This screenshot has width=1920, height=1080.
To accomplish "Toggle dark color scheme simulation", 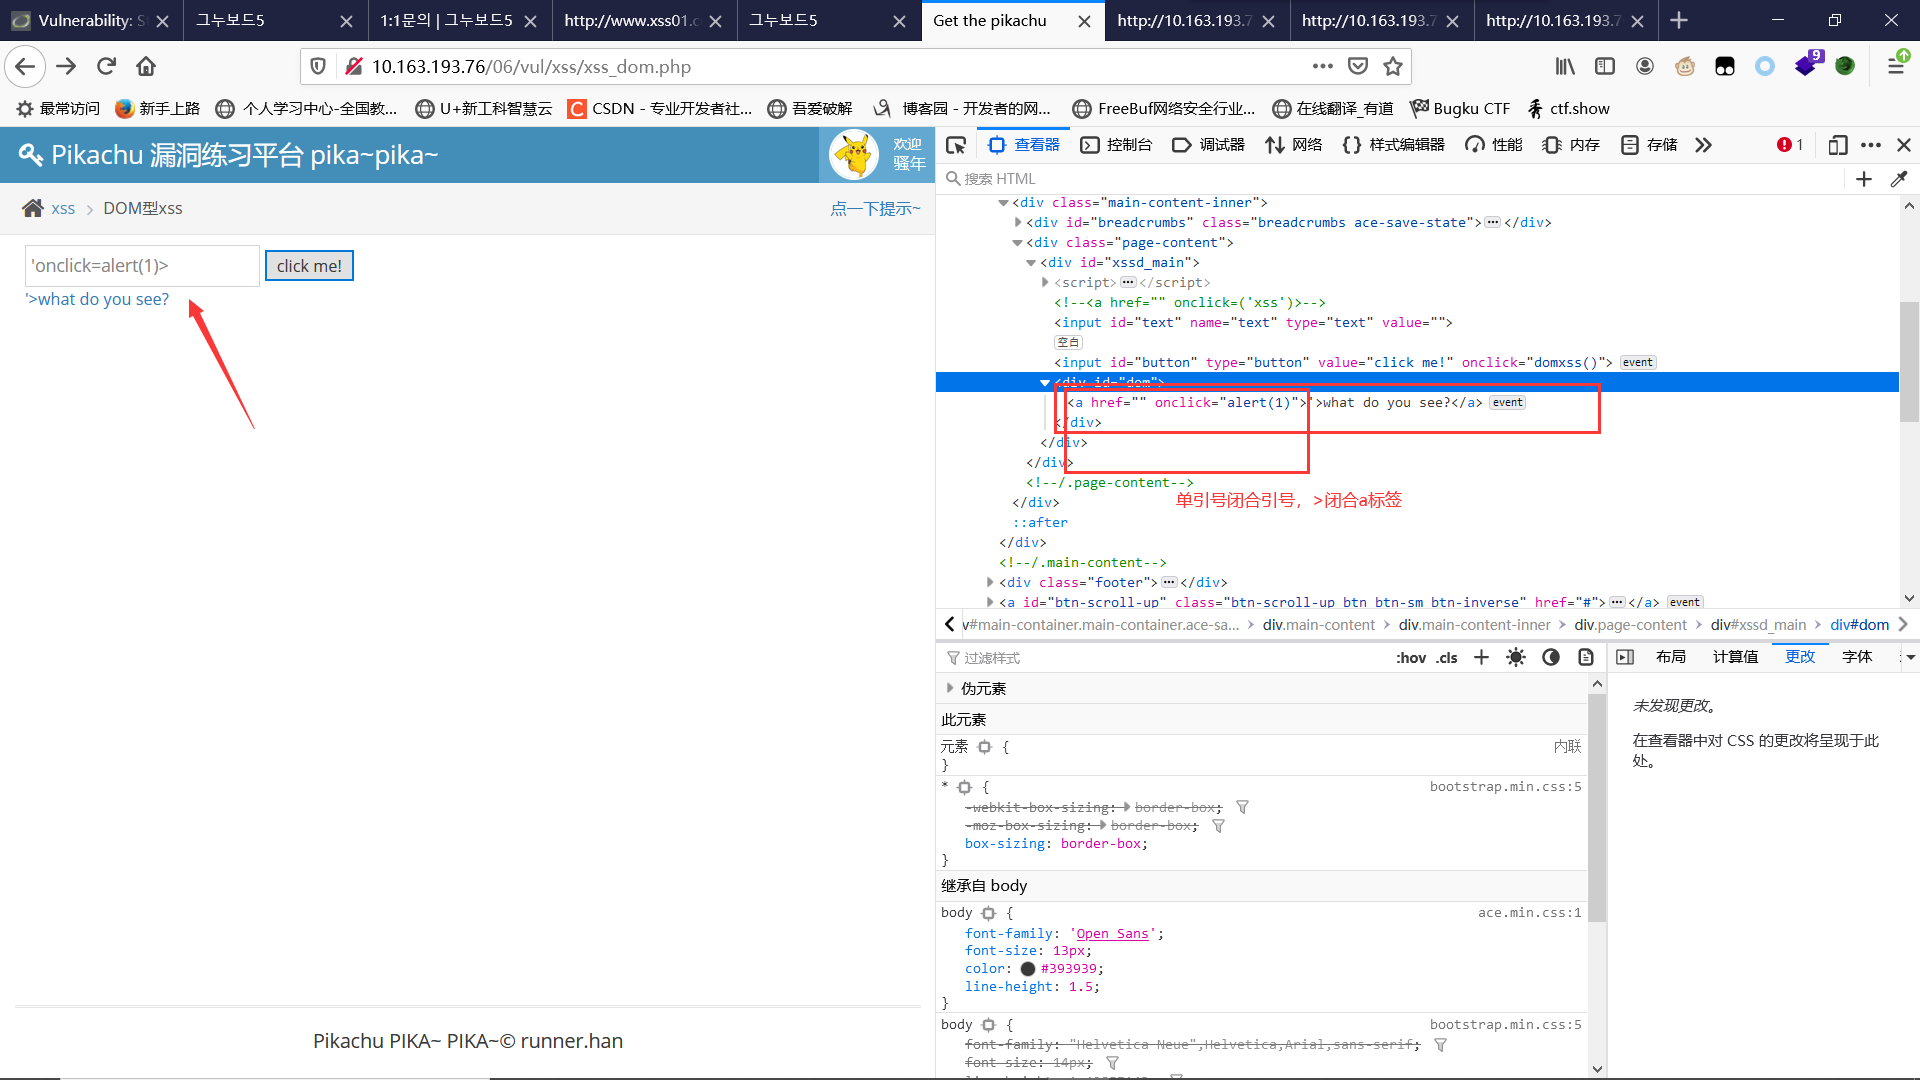I will click(x=1551, y=657).
